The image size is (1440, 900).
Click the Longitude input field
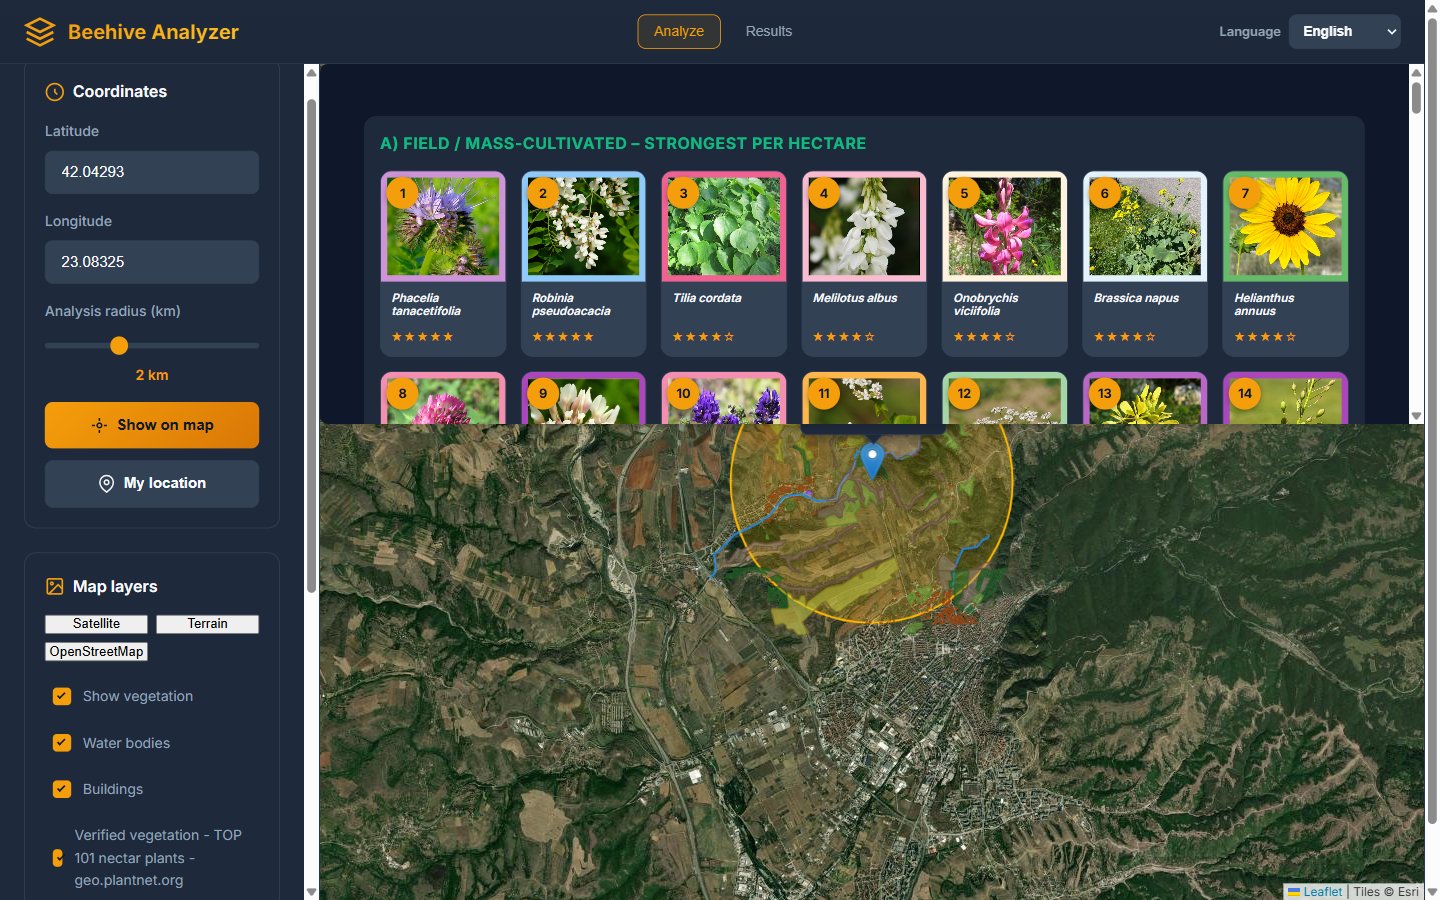point(152,262)
